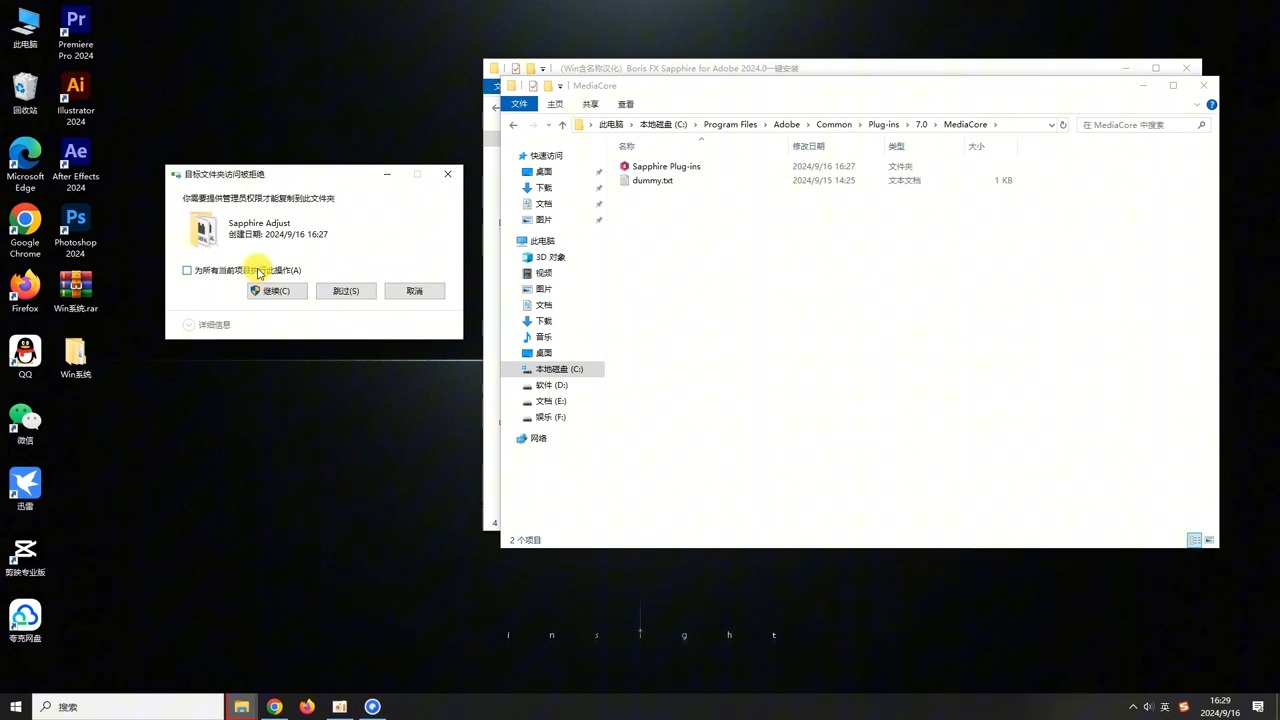Image resolution: width=1280 pixels, height=720 pixels.
Task: Select Google Chrome desktop icon
Action: coord(25,231)
